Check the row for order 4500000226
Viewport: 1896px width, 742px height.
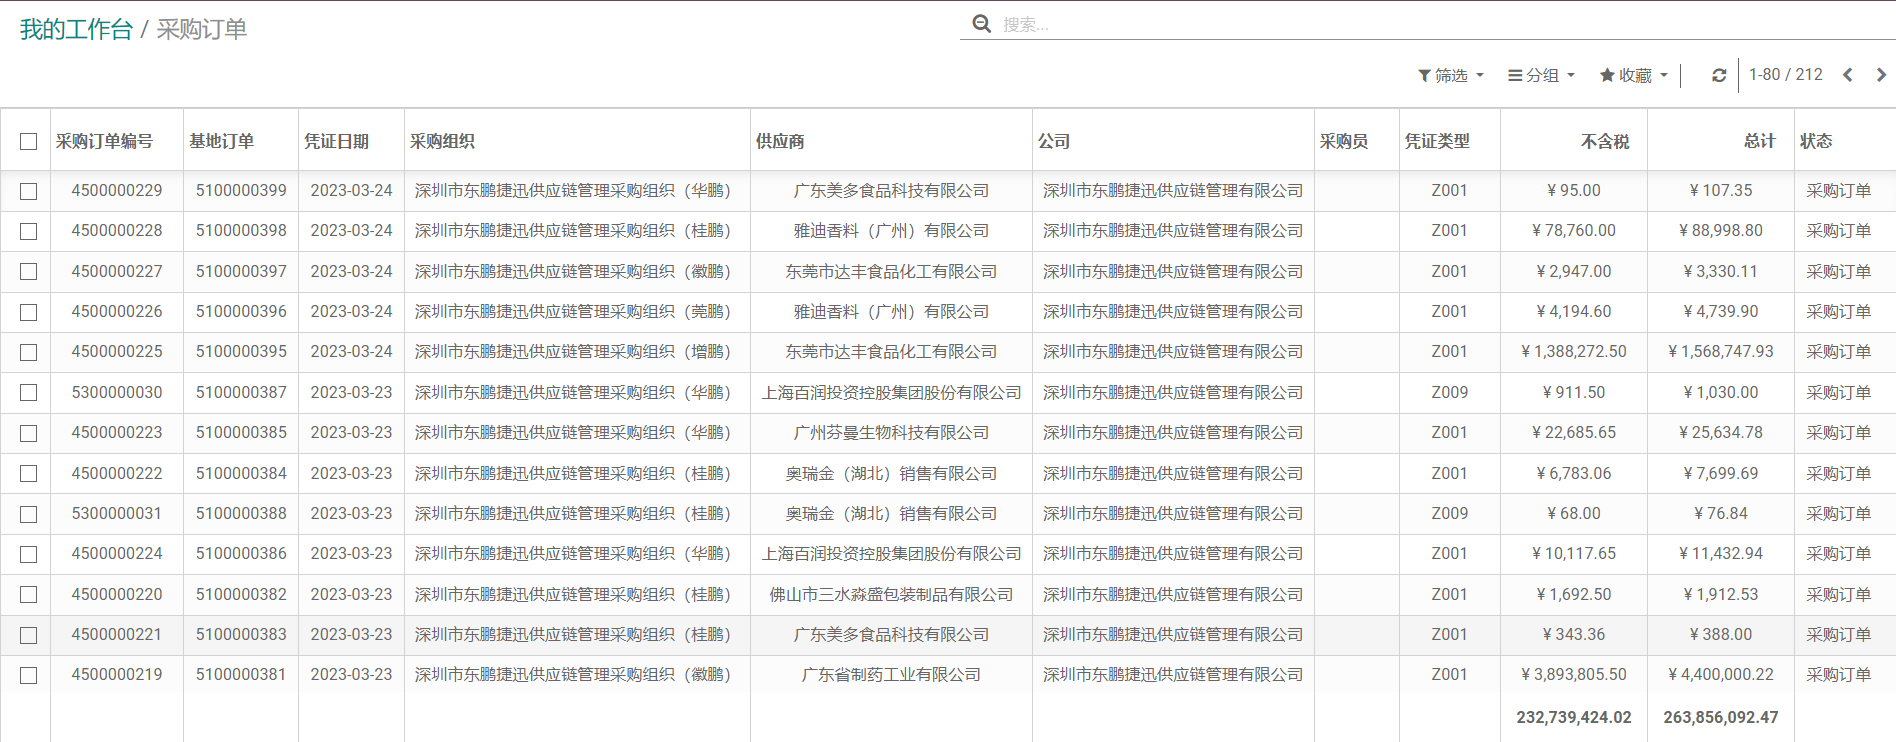point(29,312)
